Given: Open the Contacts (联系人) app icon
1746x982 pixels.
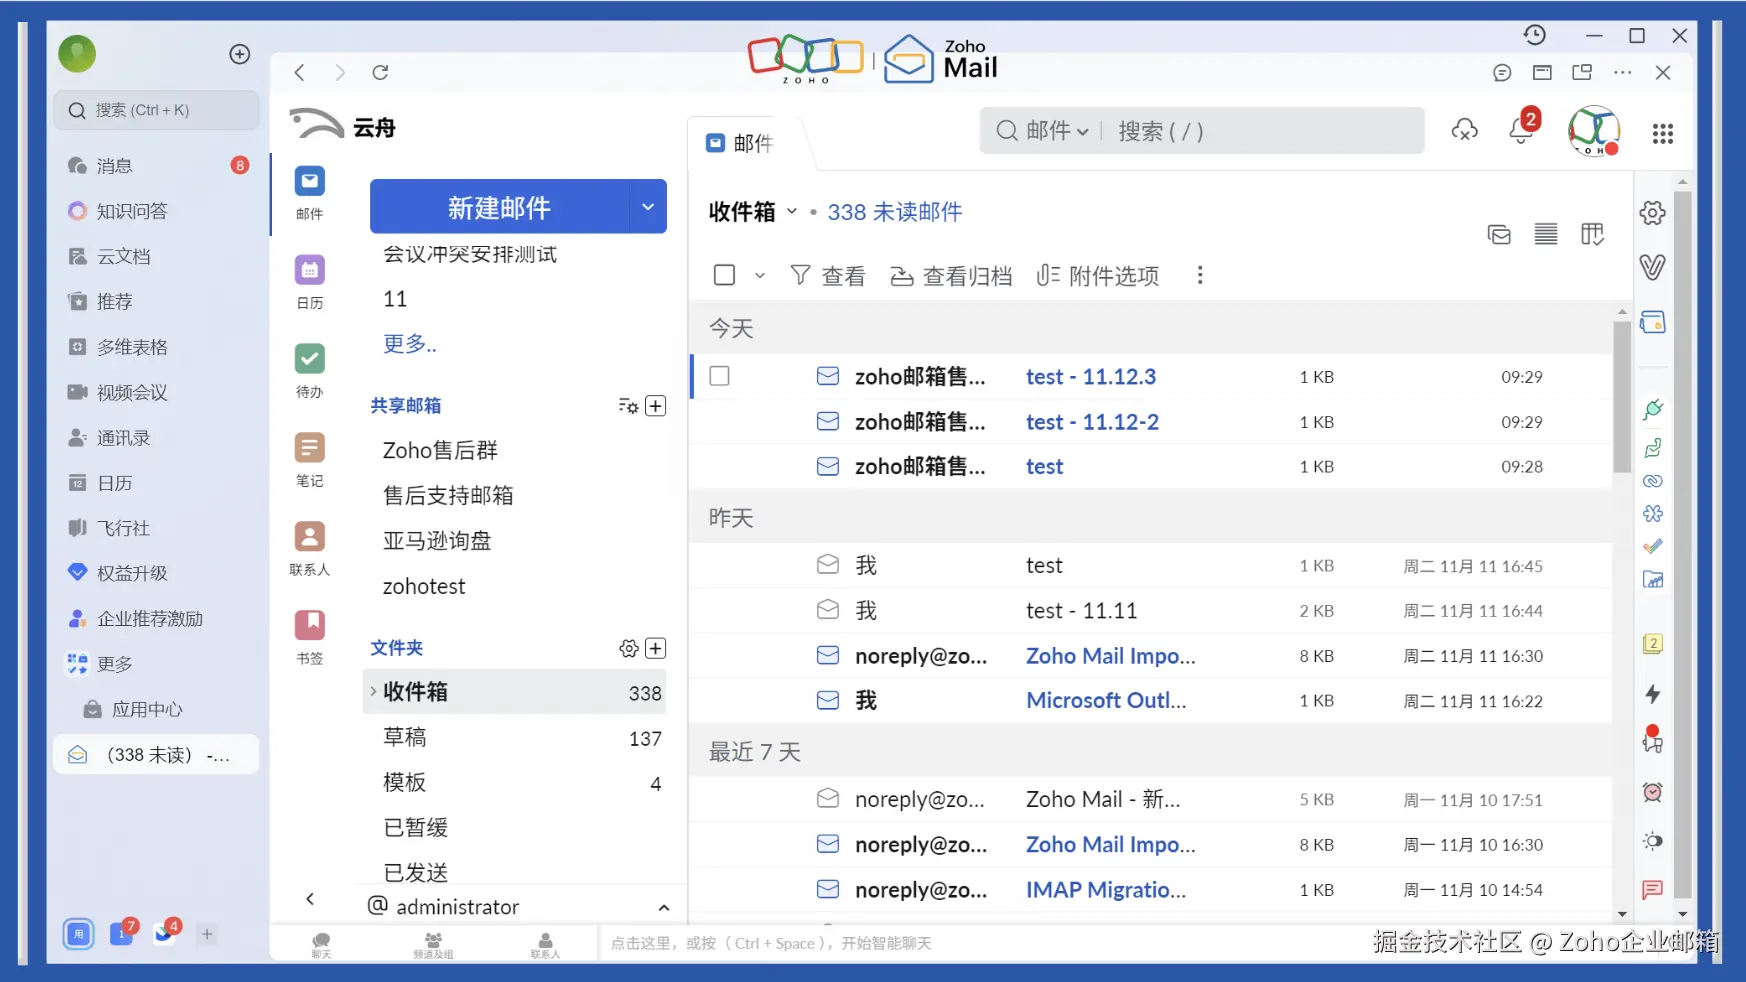Looking at the screenshot, I should 309,537.
